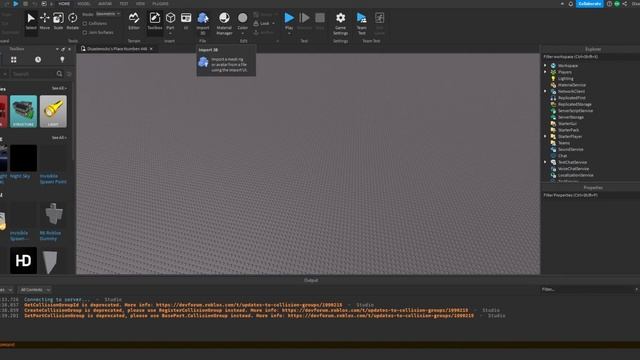Screen dimensions: 640x360
Task: Select the Structure category thumbnail
Action: click(23, 111)
